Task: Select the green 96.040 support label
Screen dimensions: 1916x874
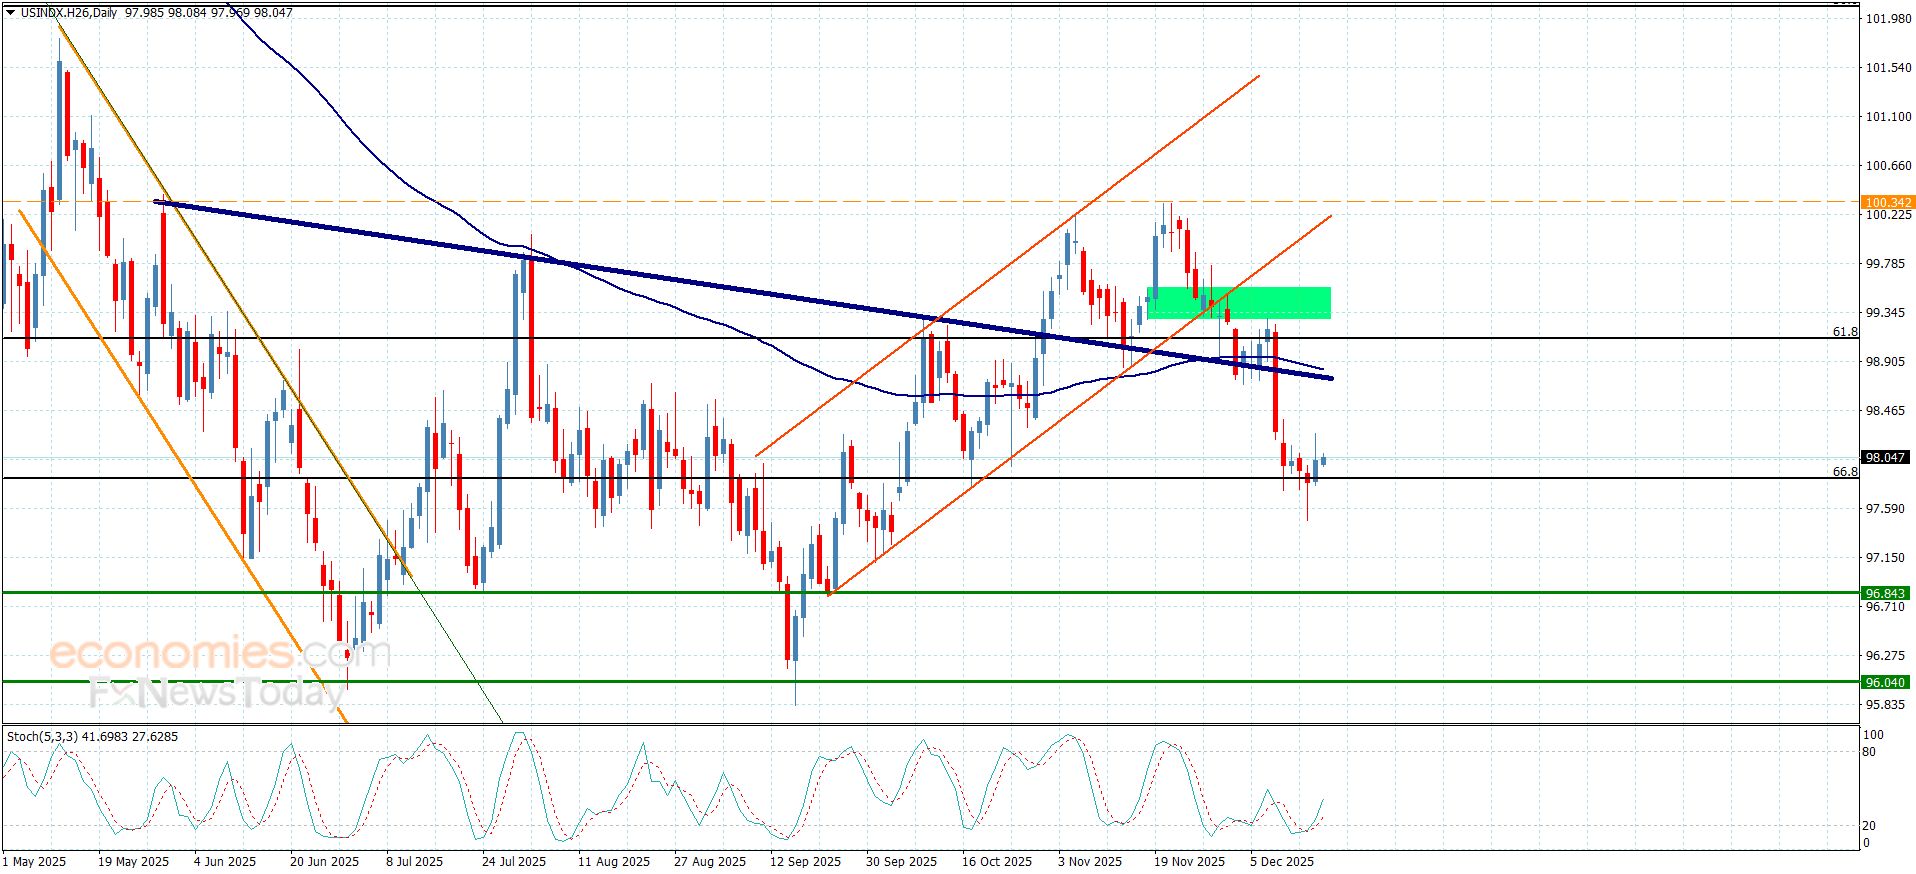Action: [1886, 682]
